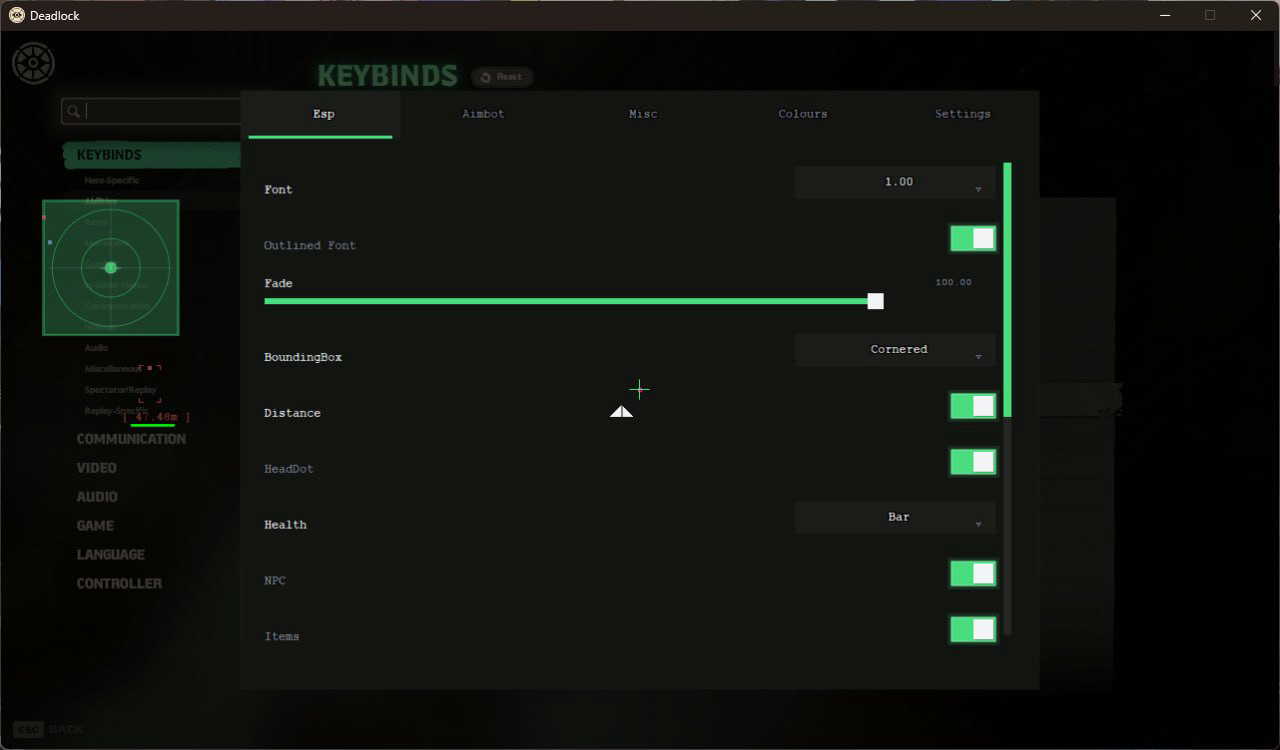1280x750 pixels.
Task: Click the 47.46m distance readout
Action: (x=156, y=417)
